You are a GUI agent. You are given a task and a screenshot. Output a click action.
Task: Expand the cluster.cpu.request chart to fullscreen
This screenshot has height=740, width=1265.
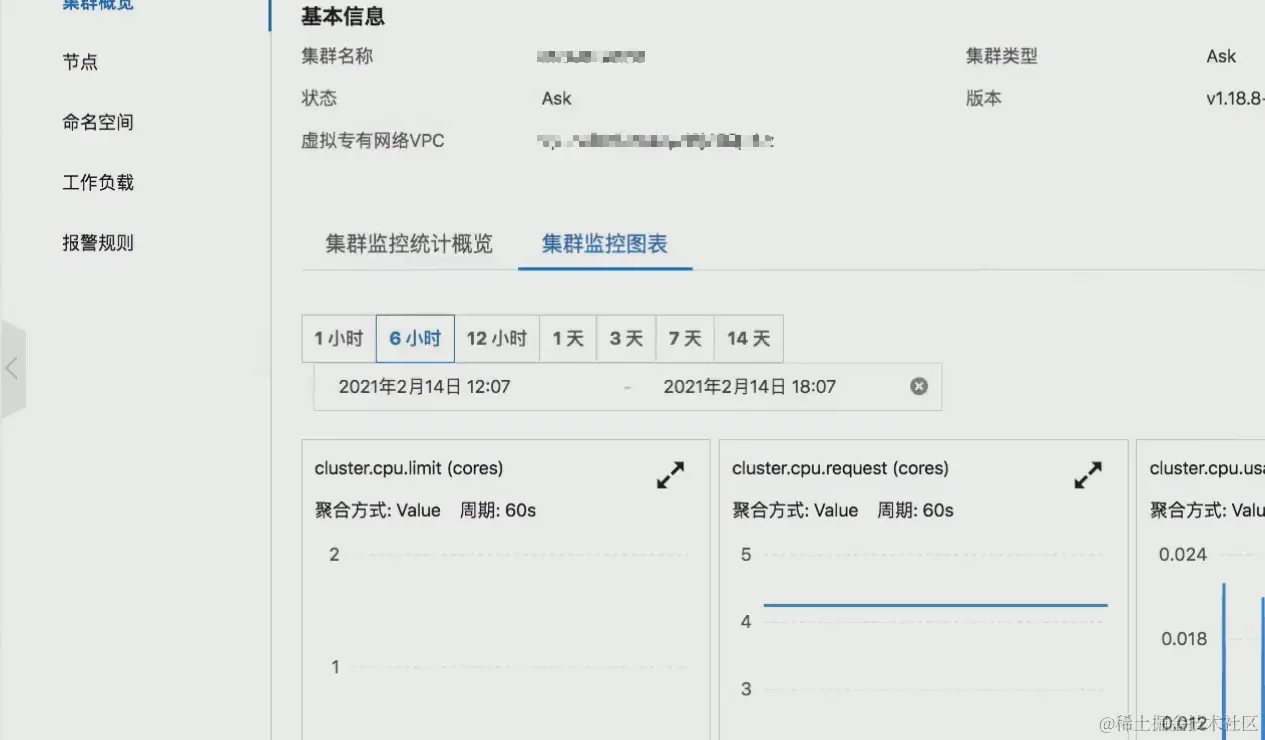[1088, 475]
